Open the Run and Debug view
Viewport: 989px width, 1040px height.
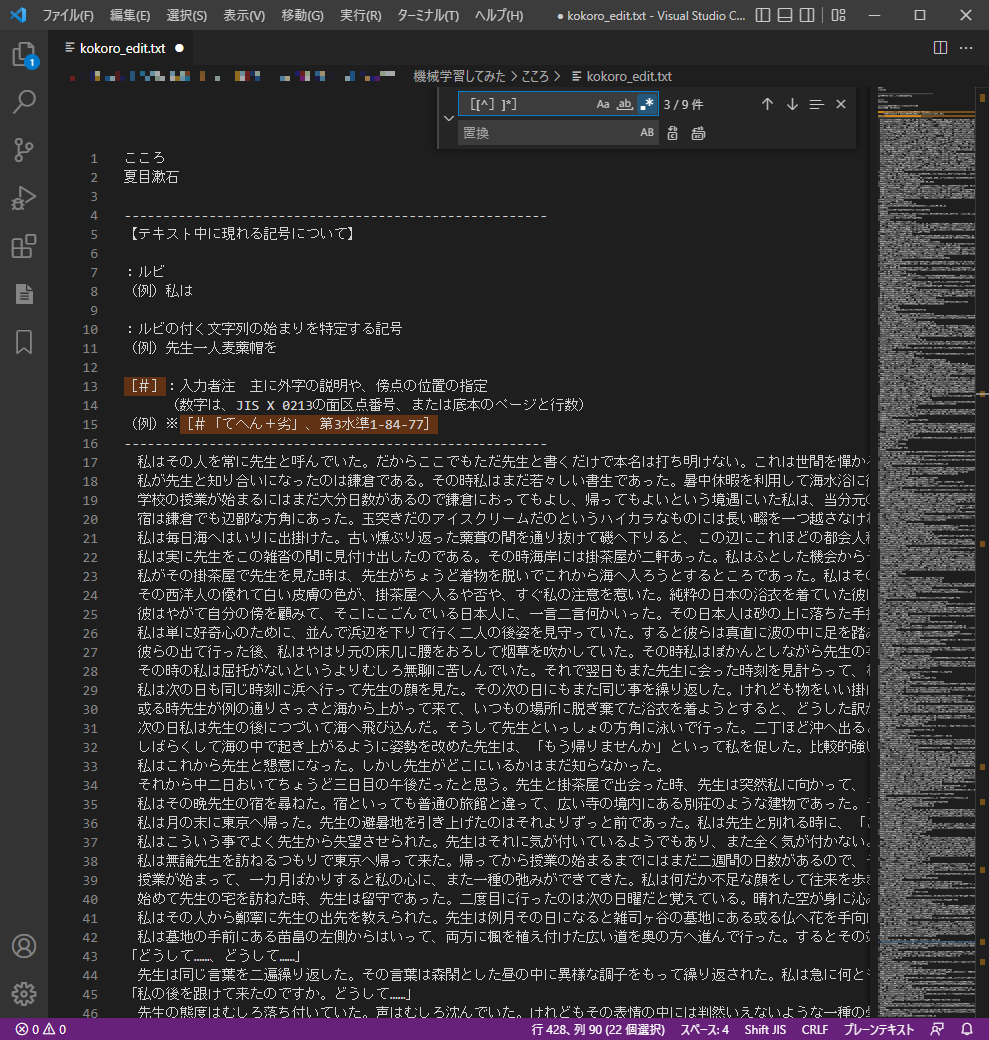point(24,198)
